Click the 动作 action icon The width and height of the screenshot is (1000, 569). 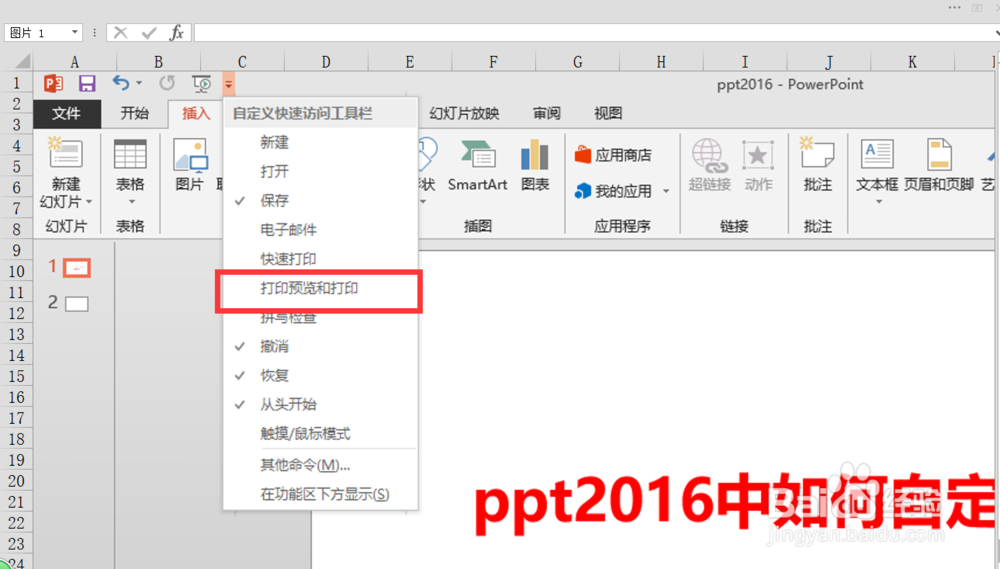758,156
